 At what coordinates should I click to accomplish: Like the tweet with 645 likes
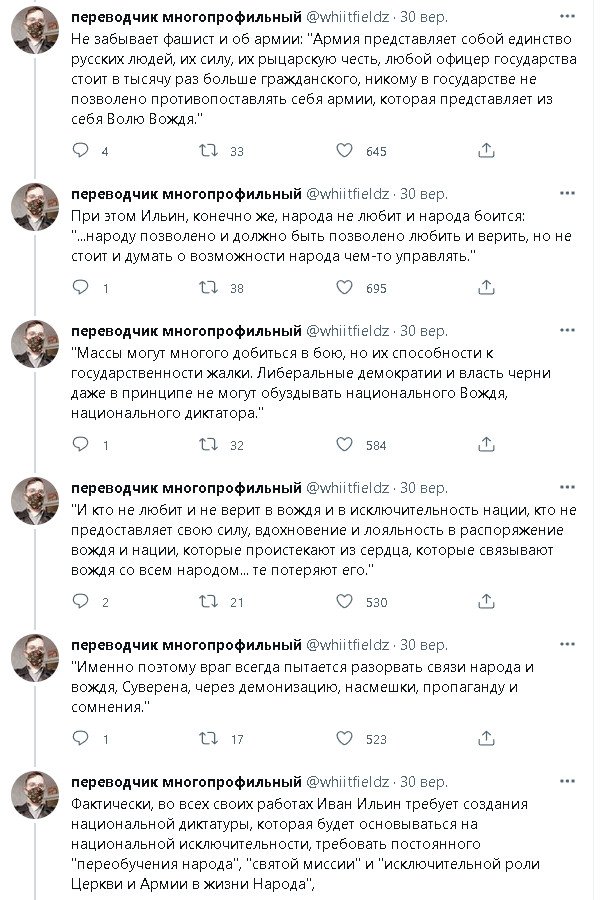[344, 151]
